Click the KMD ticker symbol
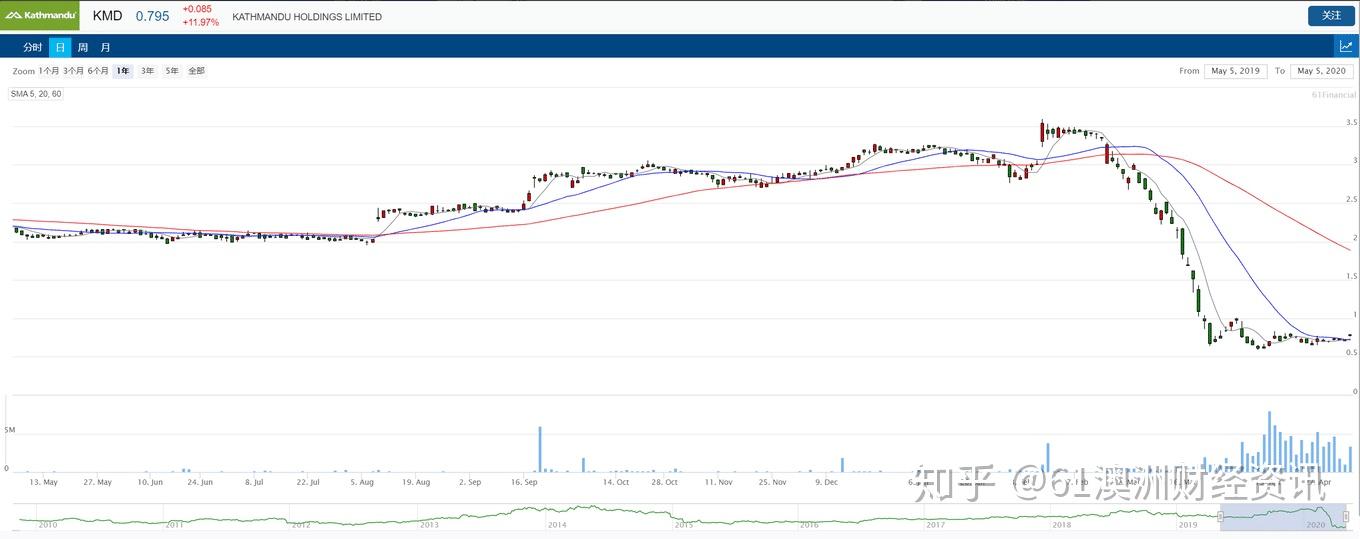This screenshot has width=1360, height=539. tap(107, 16)
